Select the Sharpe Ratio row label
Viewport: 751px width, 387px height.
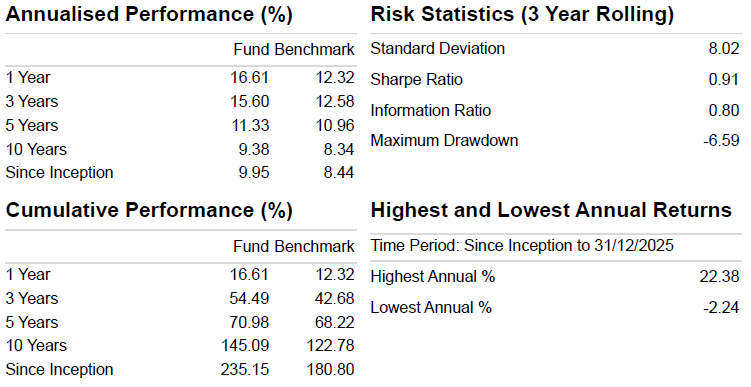(417, 80)
